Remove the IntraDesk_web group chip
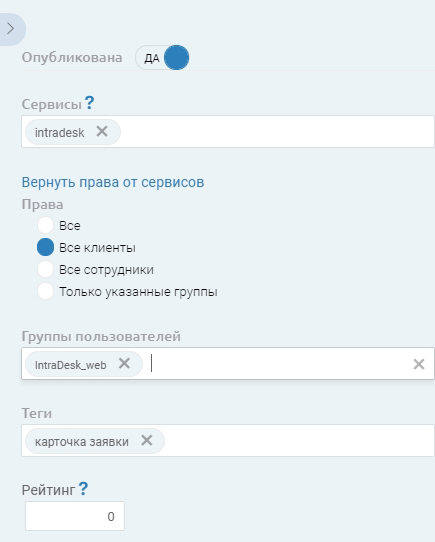This screenshot has height=542, width=435. (x=124, y=363)
